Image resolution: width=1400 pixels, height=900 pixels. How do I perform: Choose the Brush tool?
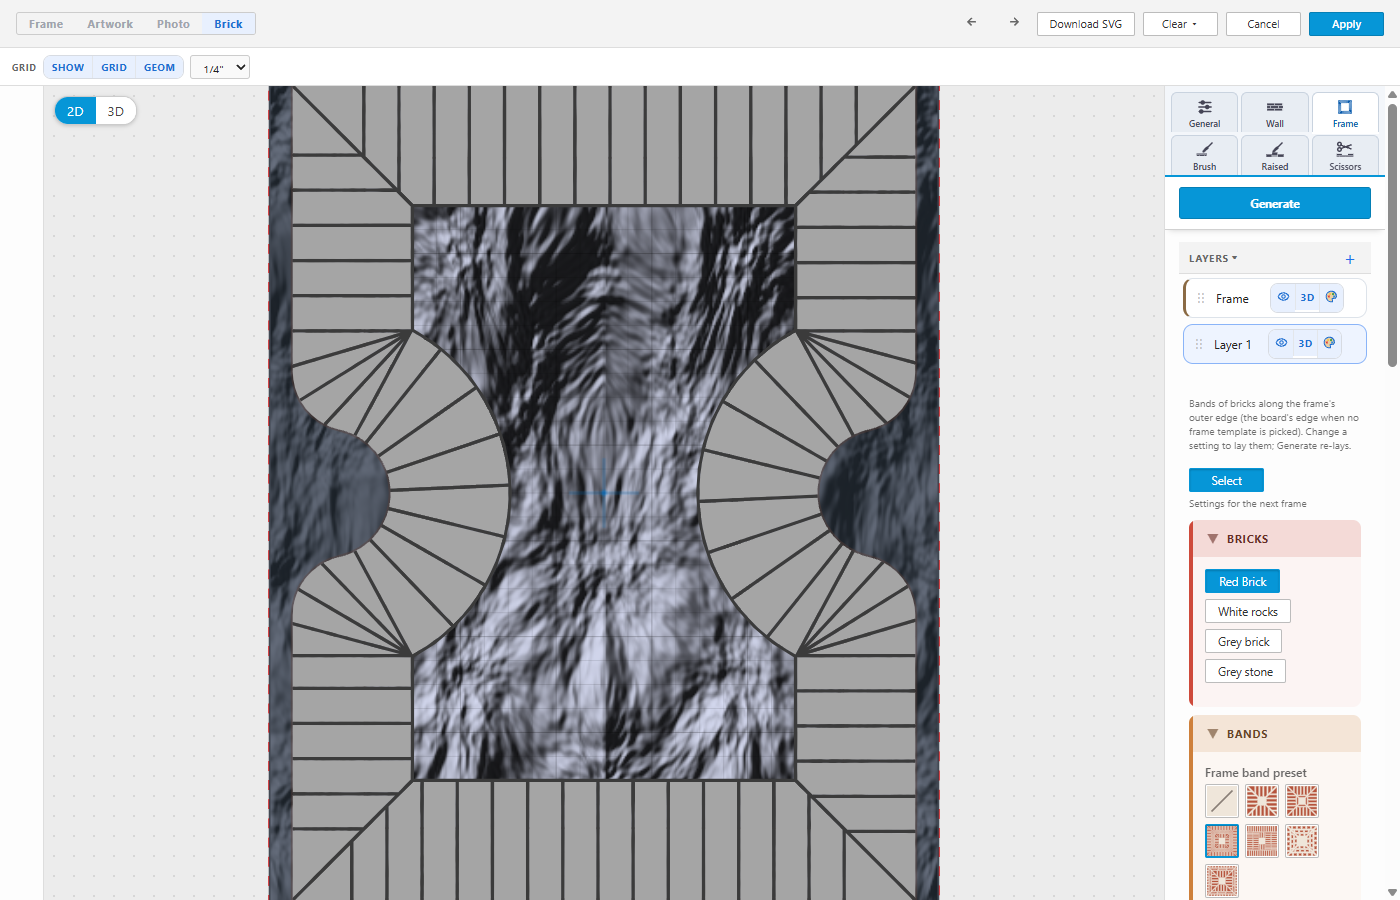tap(1204, 155)
